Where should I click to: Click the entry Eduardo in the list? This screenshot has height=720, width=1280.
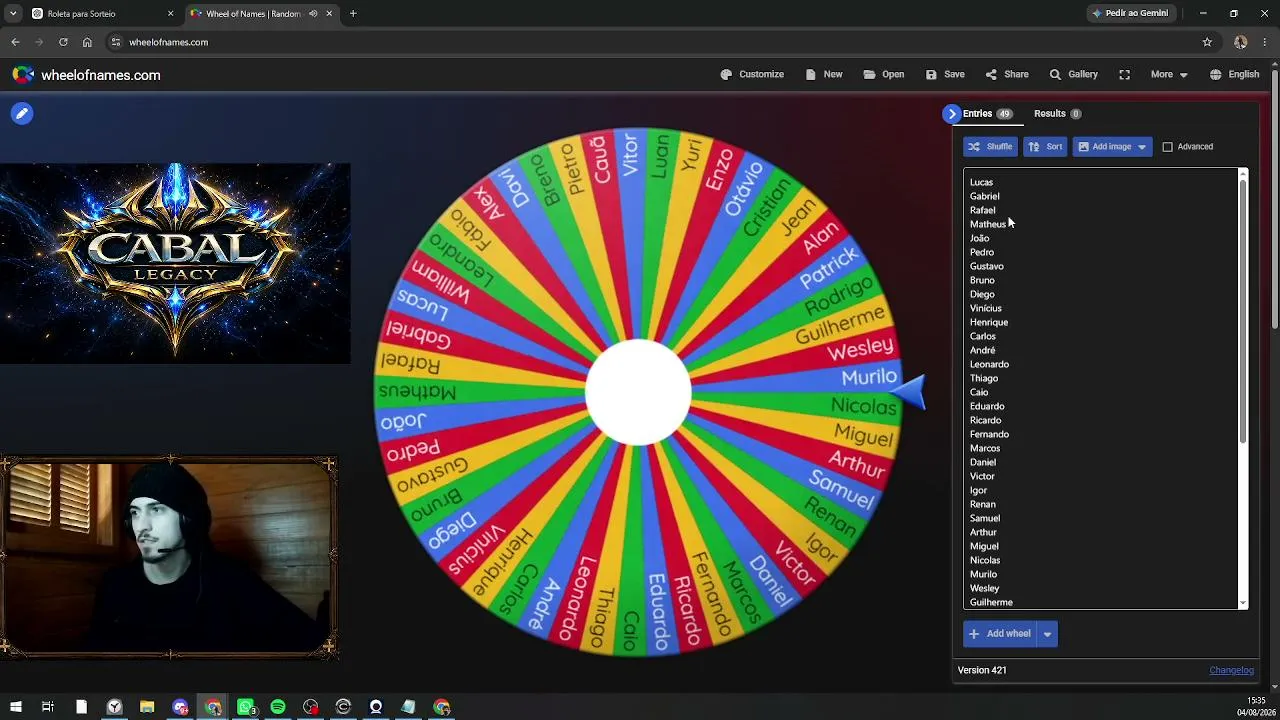pos(986,407)
